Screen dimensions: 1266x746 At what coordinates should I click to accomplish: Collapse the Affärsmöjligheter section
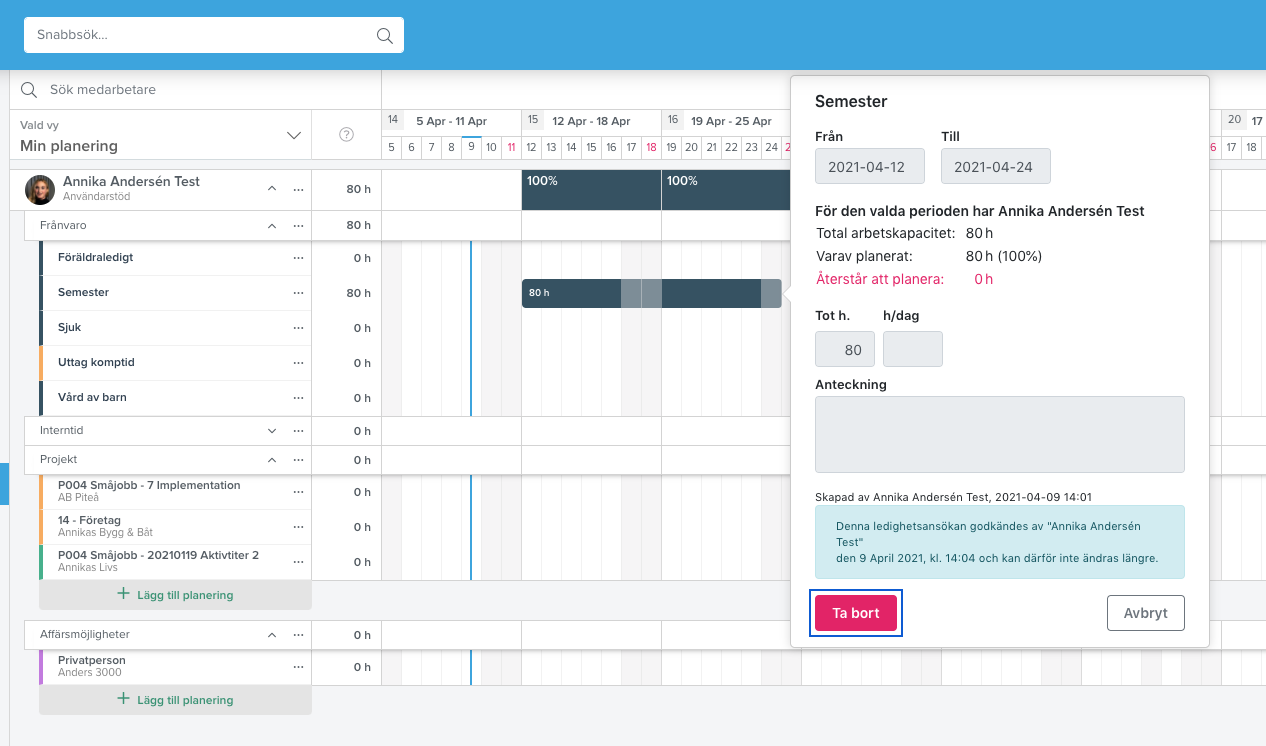click(x=271, y=635)
